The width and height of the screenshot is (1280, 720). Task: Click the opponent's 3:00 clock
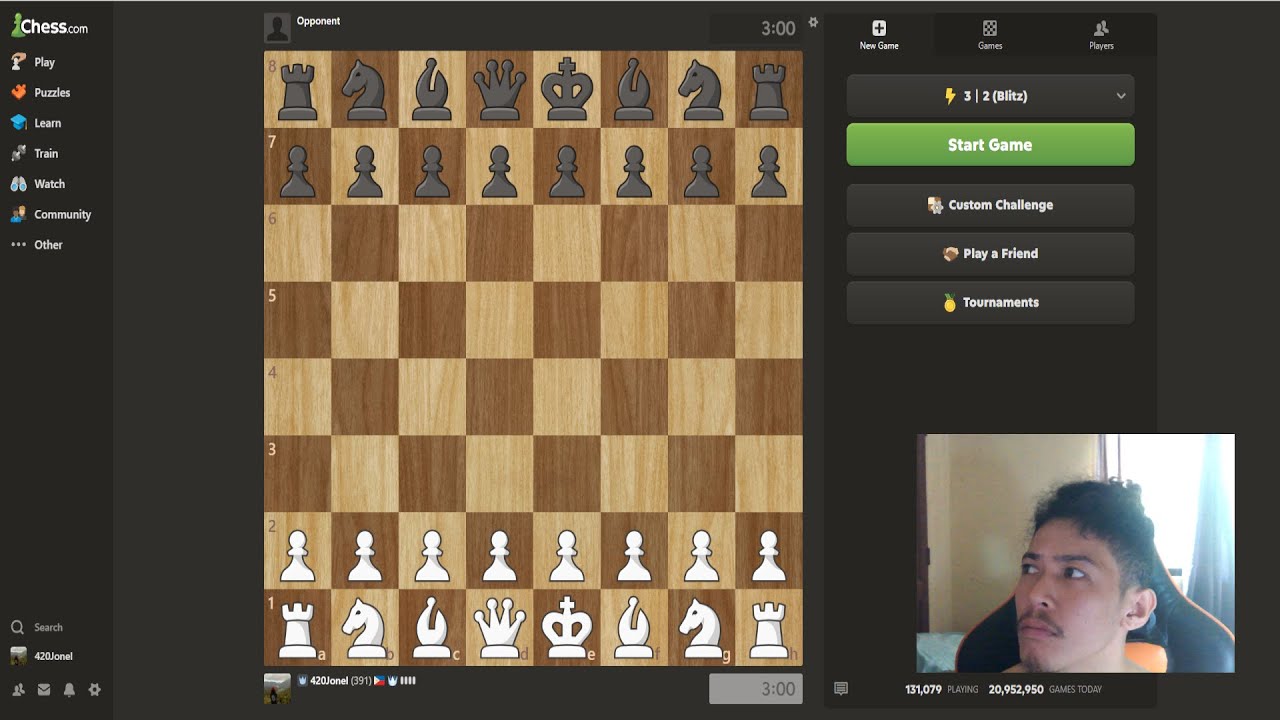coord(756,29)
